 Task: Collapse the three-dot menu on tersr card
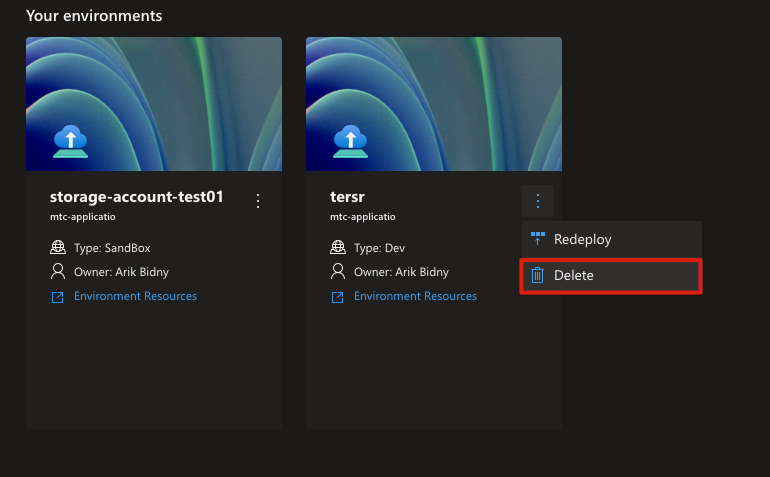537,201
